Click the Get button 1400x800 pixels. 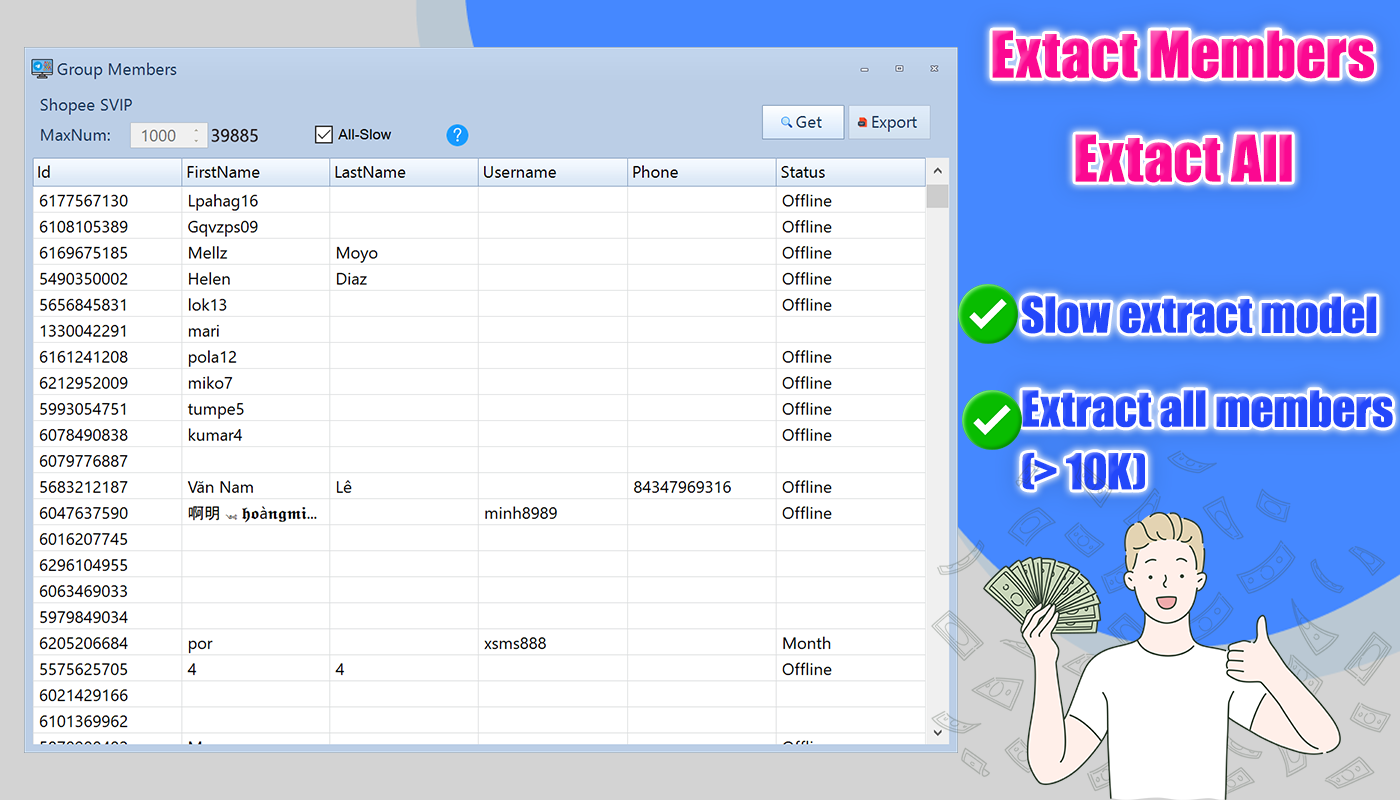(x=803, y=121)
